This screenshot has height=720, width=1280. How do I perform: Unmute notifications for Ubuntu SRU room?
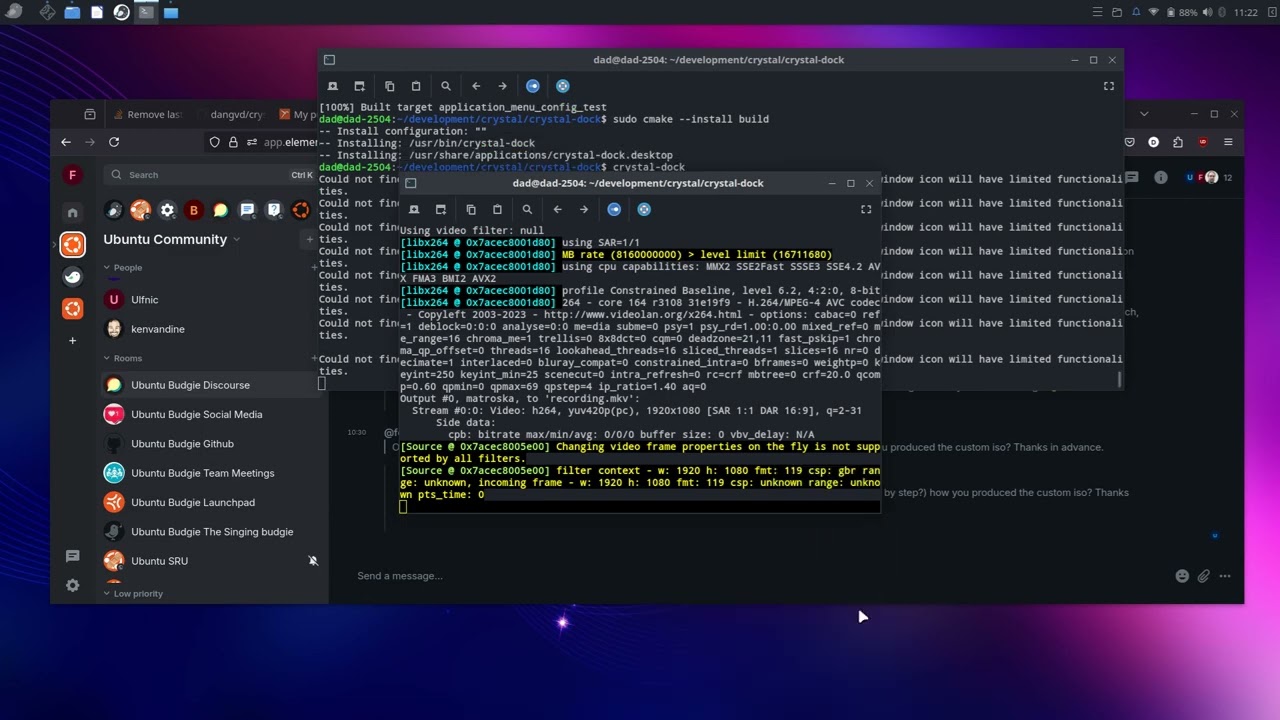(x=313, y=561)
